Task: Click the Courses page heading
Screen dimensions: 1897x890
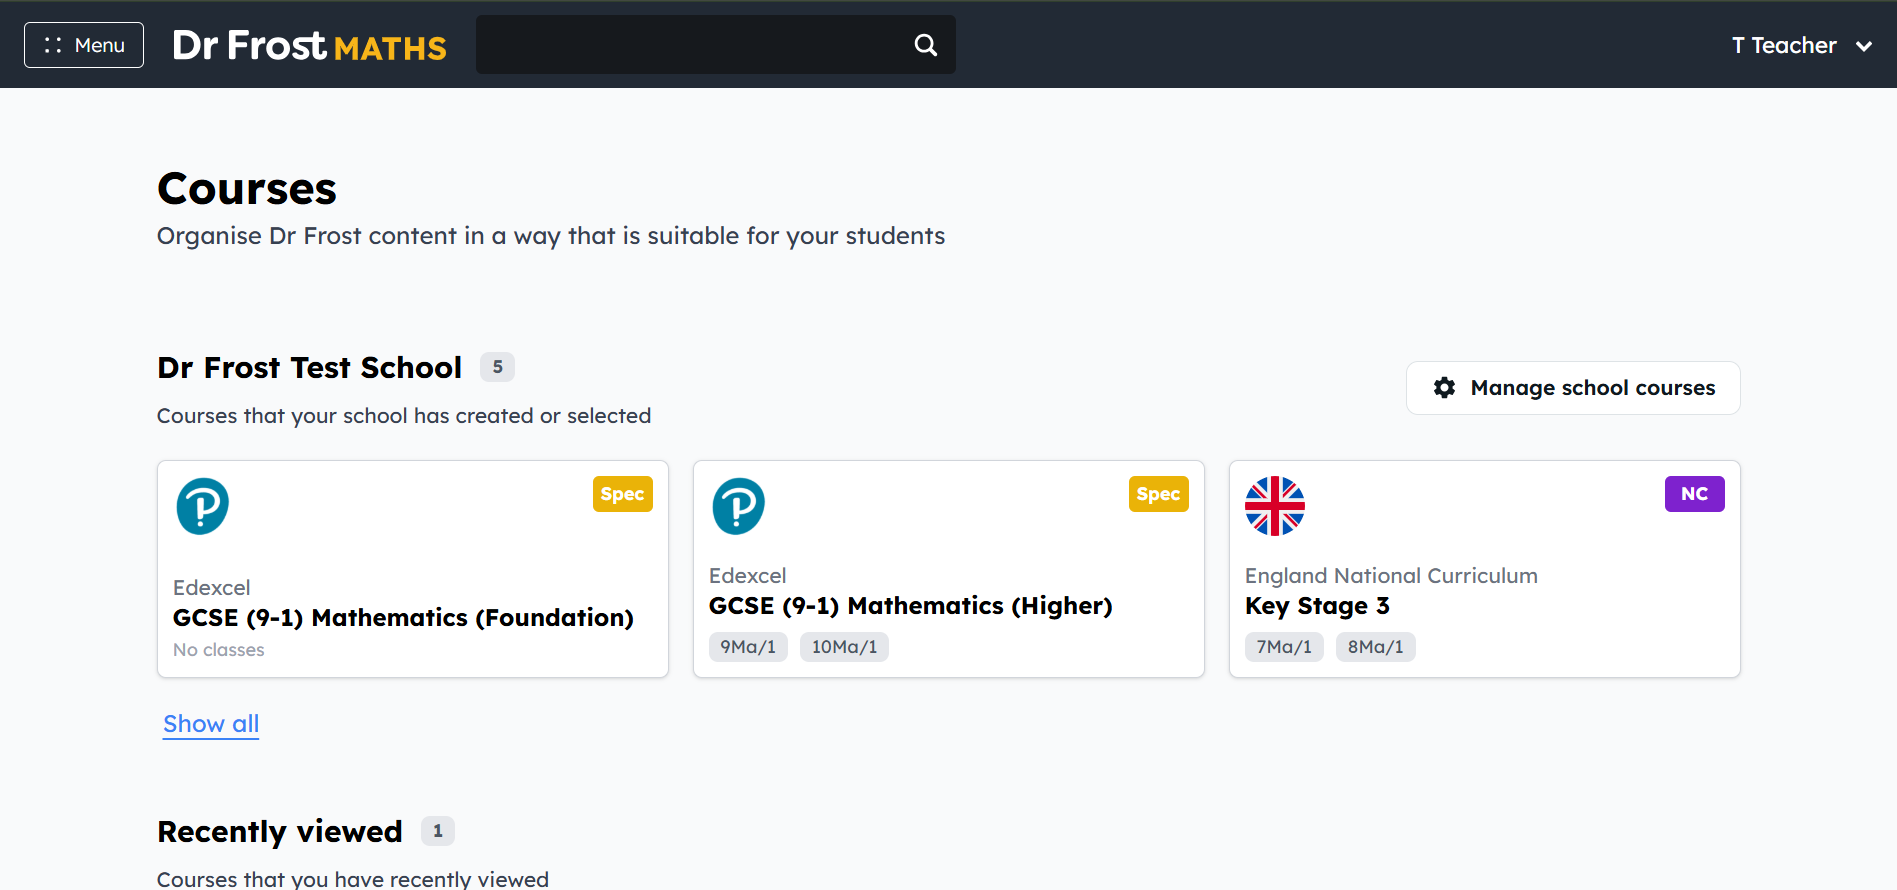Action: tap(247, 189)
